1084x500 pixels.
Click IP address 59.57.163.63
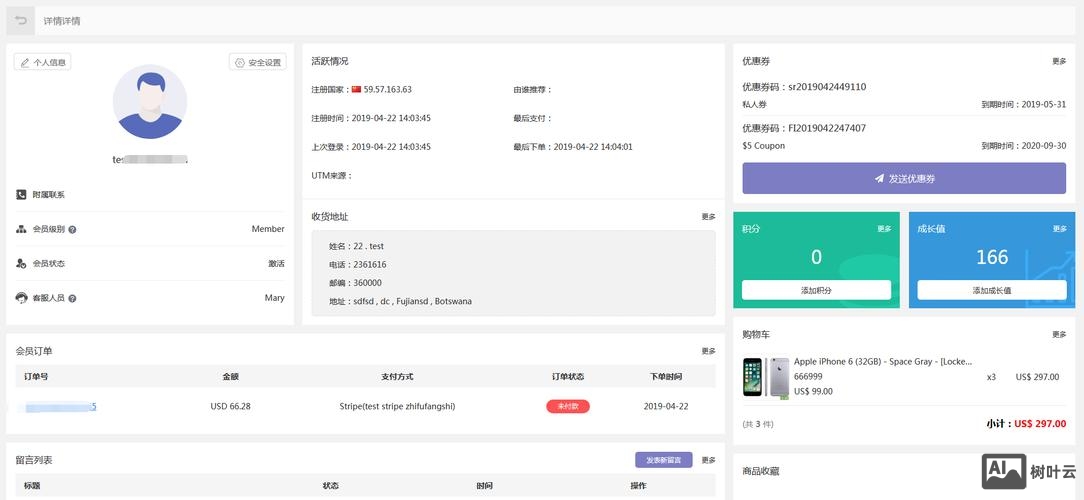[x=388, y=89]
